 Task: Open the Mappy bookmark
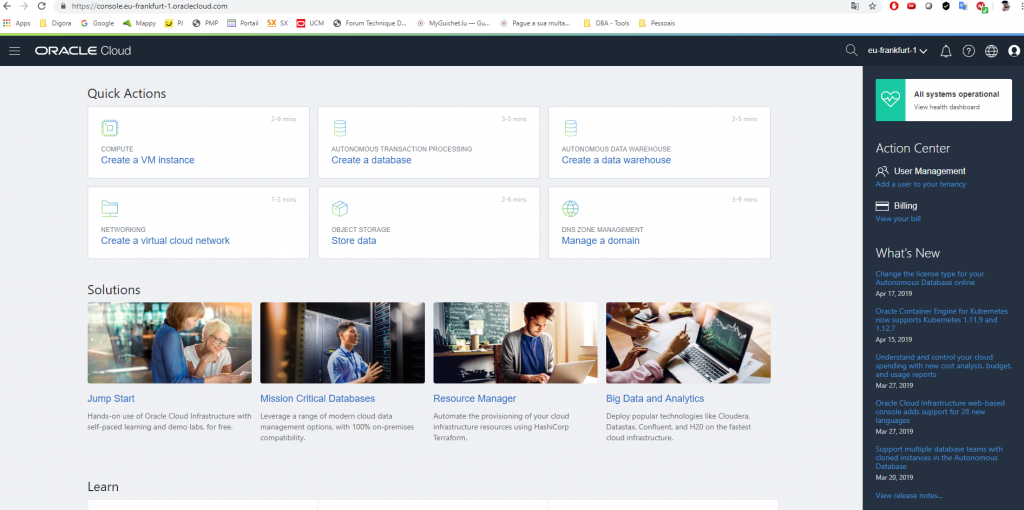coord(140,23)
